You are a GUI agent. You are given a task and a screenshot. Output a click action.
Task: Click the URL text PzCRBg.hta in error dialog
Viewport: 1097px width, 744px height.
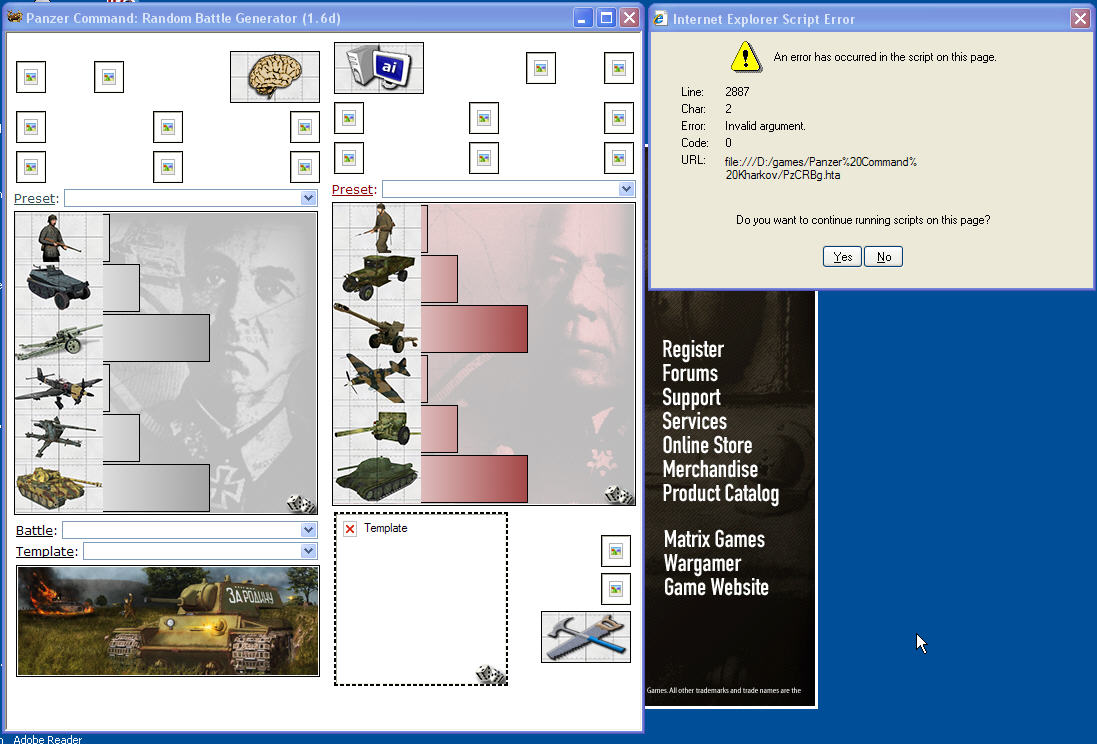(x=821, y=168)
